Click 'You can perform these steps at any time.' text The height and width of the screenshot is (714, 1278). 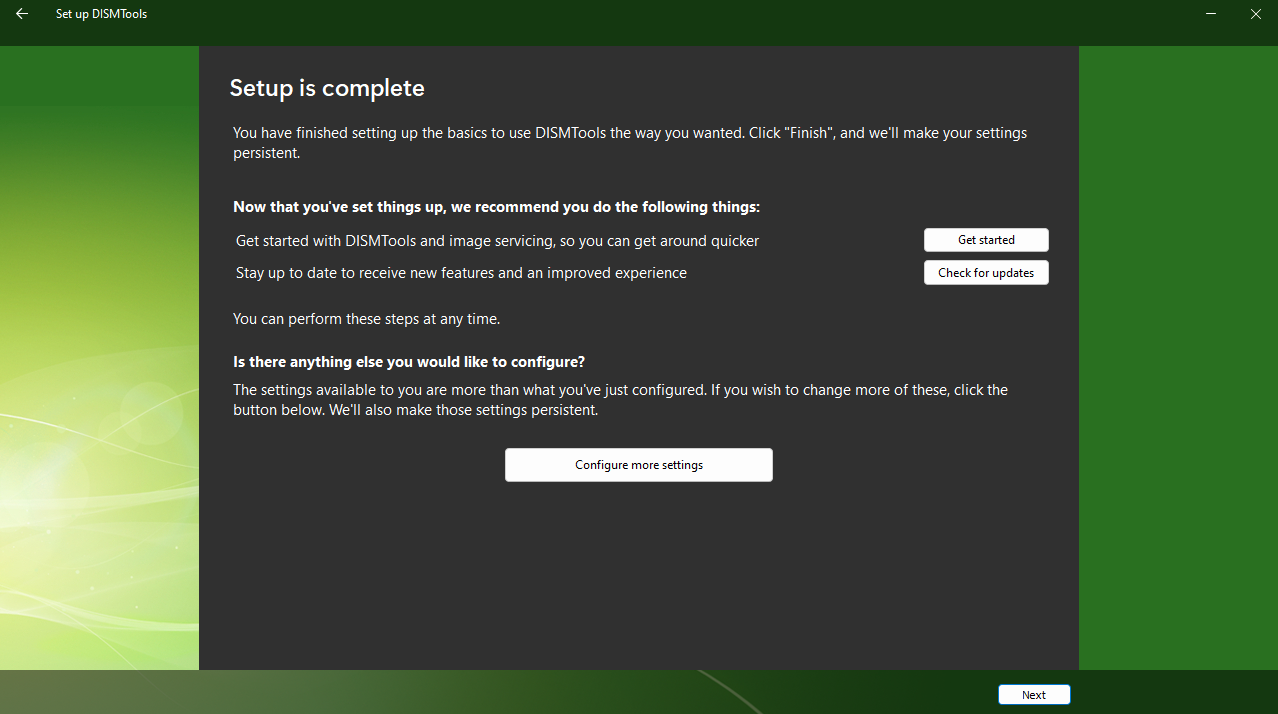point(366,320)
